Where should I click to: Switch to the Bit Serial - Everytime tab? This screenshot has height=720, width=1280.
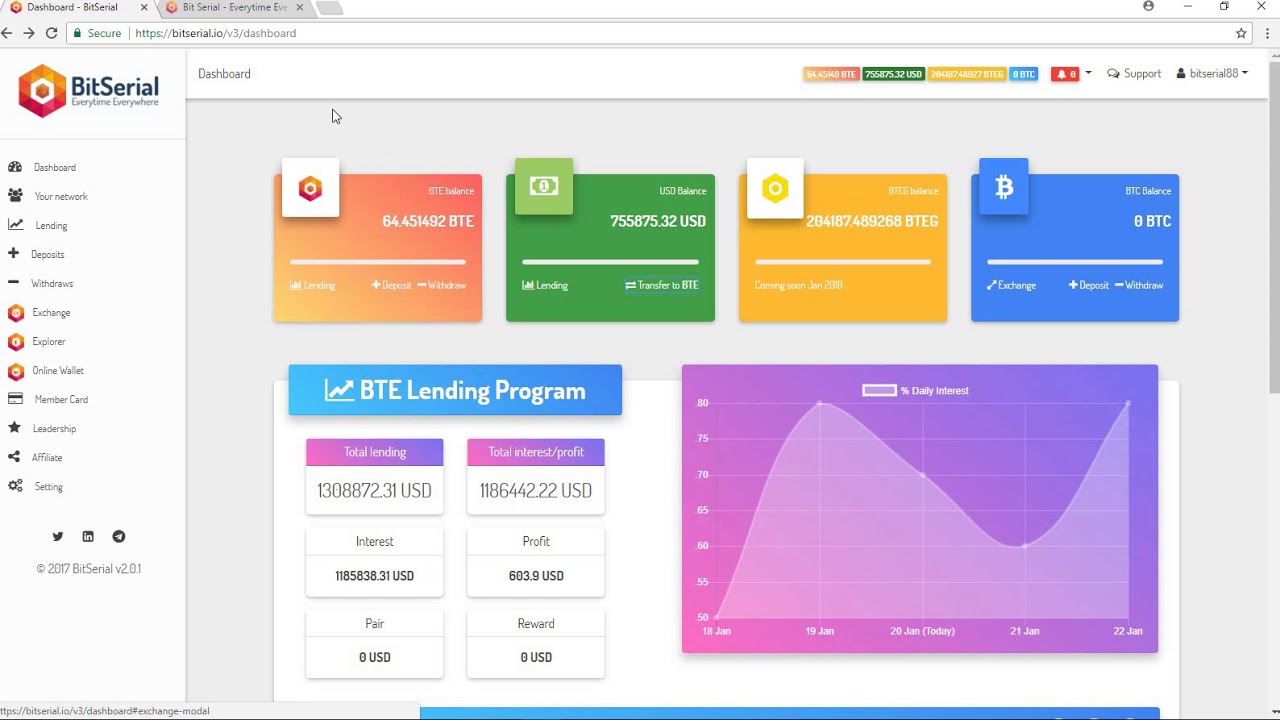(x=236, y=8)
